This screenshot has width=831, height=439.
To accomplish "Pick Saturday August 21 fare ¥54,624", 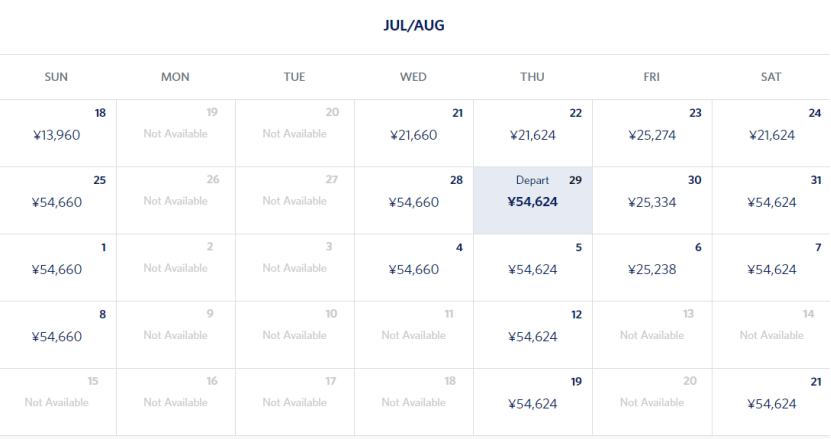I will (x=771, y=403).
